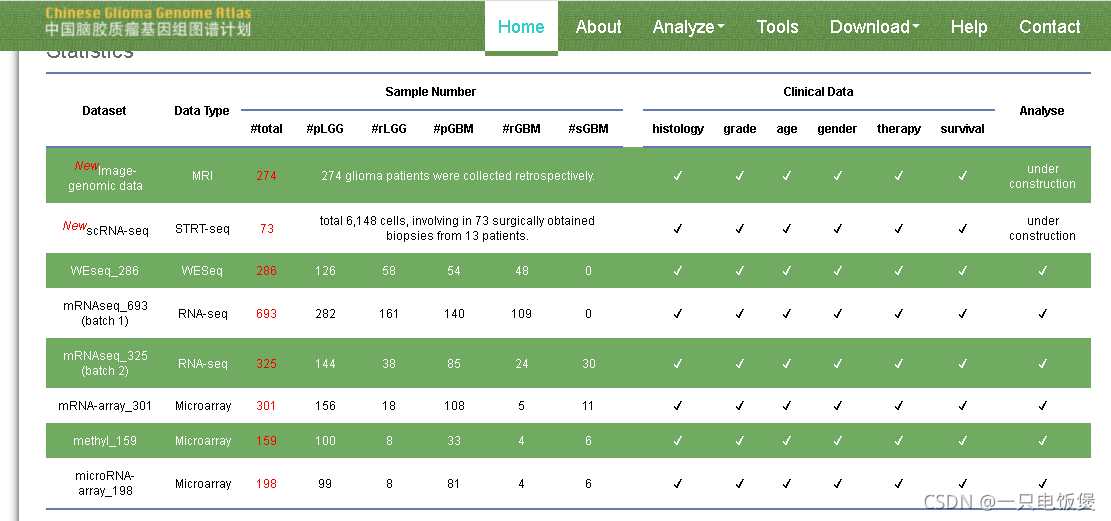Image resolution: width=1111 pixels, height=521 pixels.
Task: Open the microRNA-array_198 dataset
Action: coord(105,483)
